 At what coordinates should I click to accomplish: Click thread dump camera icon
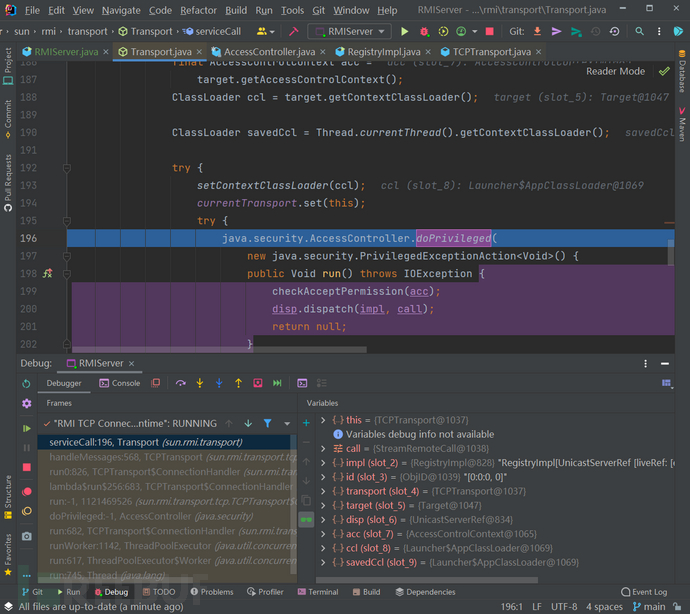tap(26, 536)
